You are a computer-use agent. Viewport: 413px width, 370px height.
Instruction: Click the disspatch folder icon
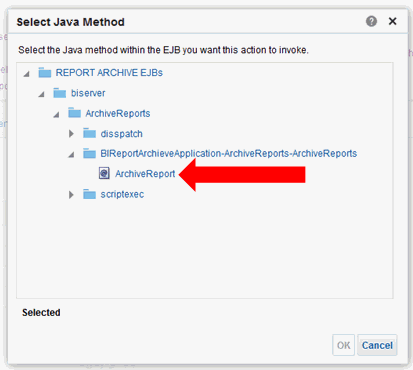(89, 133)
